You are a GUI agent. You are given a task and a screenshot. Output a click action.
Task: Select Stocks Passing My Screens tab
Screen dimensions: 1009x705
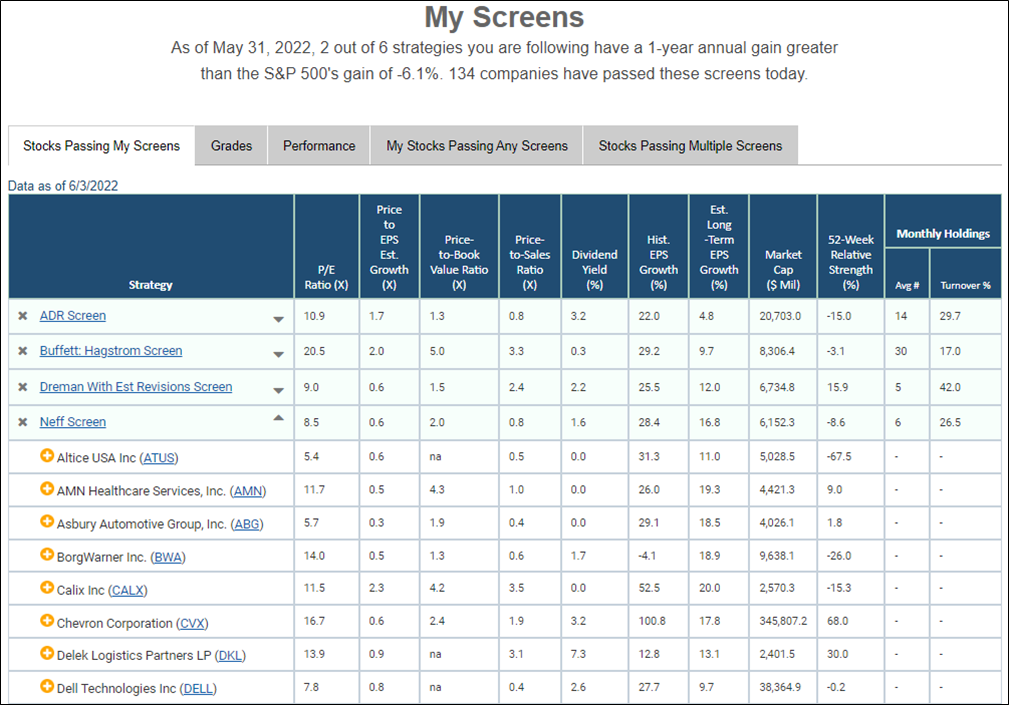point(102,146)
